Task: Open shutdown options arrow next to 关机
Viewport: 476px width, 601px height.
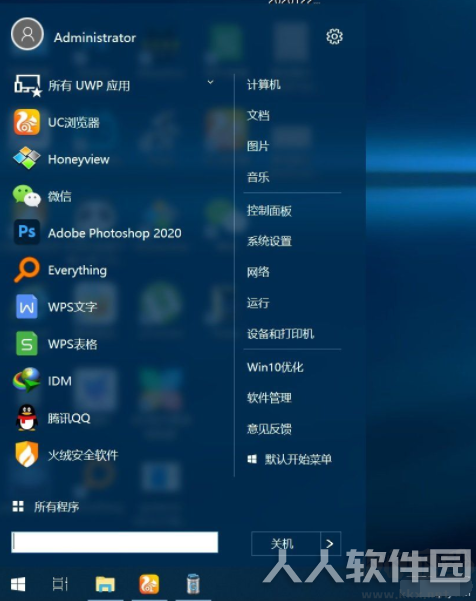Action: 330,543
